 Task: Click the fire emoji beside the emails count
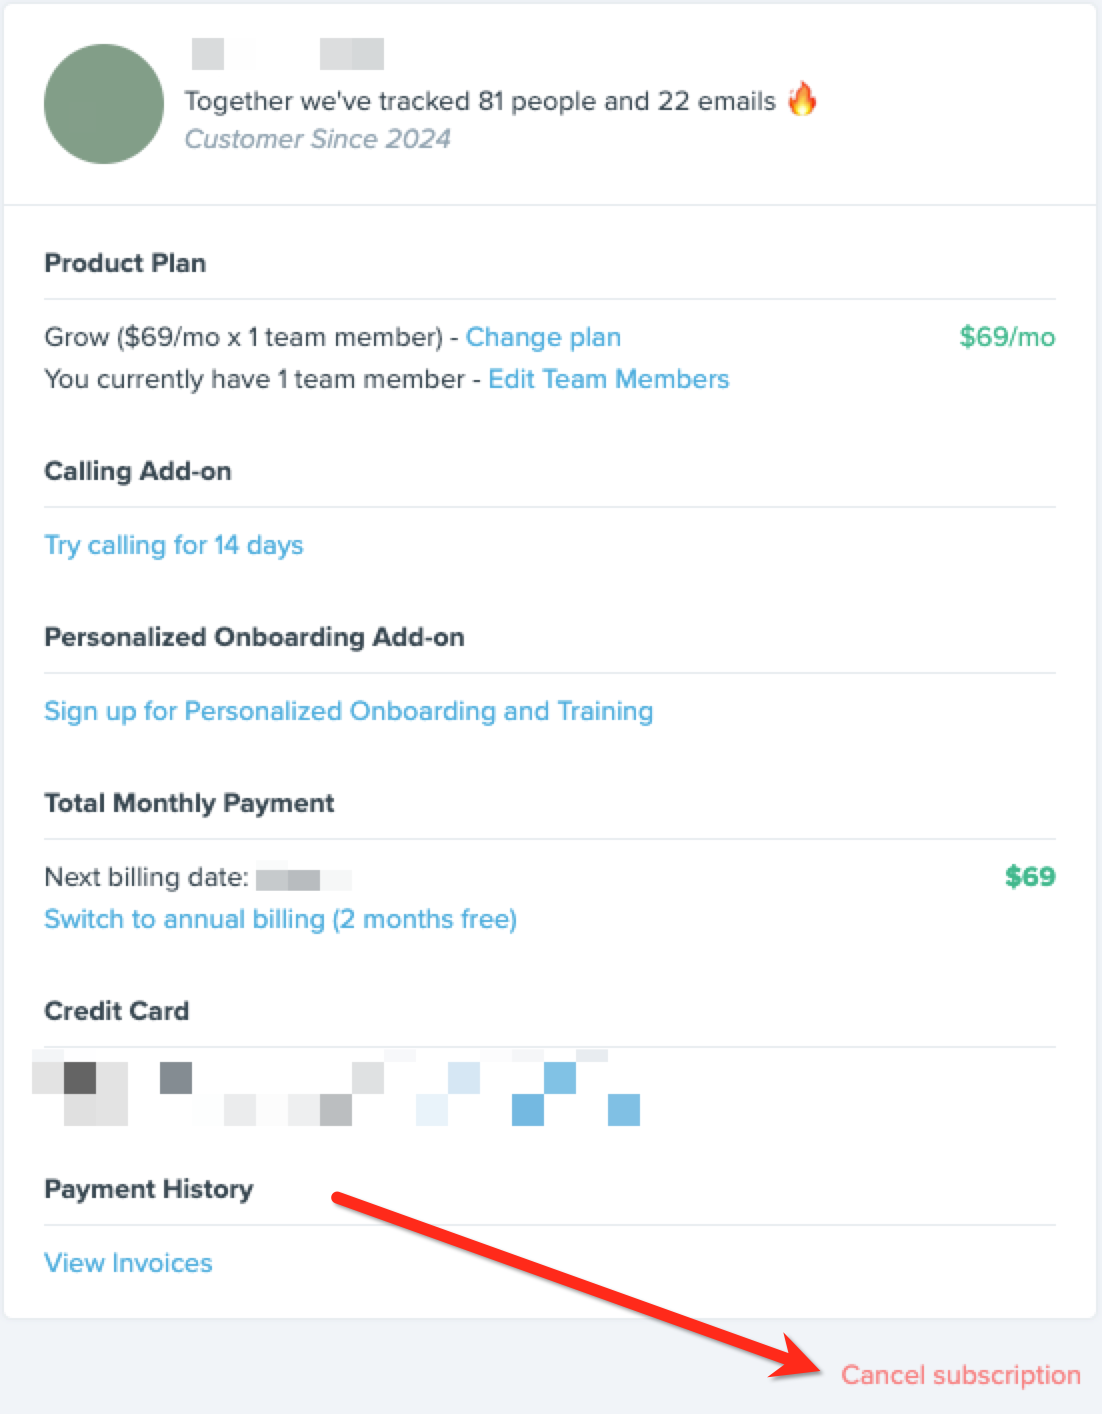pos(802,99)
